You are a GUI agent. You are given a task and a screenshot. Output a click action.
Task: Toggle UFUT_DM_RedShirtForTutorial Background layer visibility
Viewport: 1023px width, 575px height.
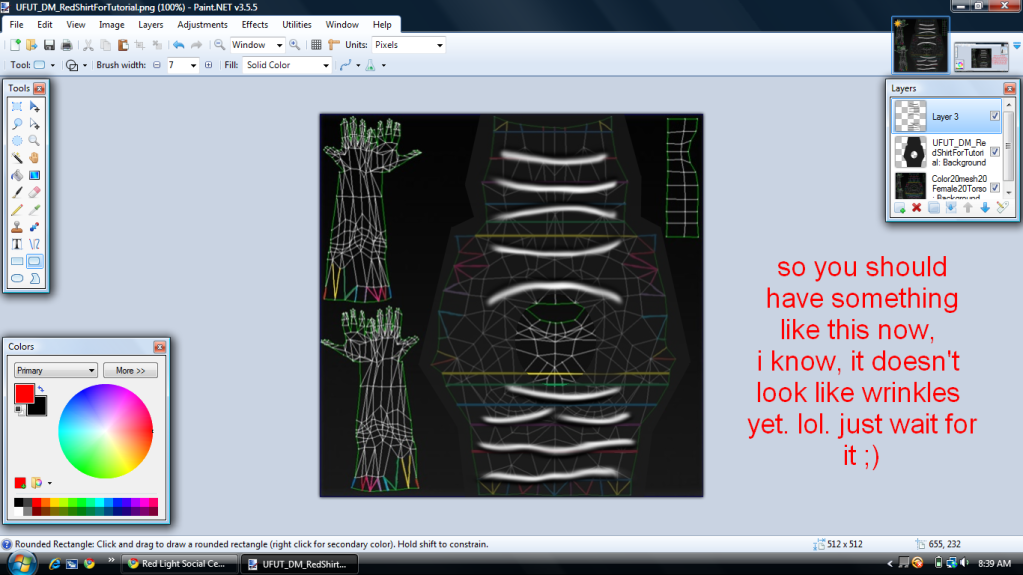point(995,151)
